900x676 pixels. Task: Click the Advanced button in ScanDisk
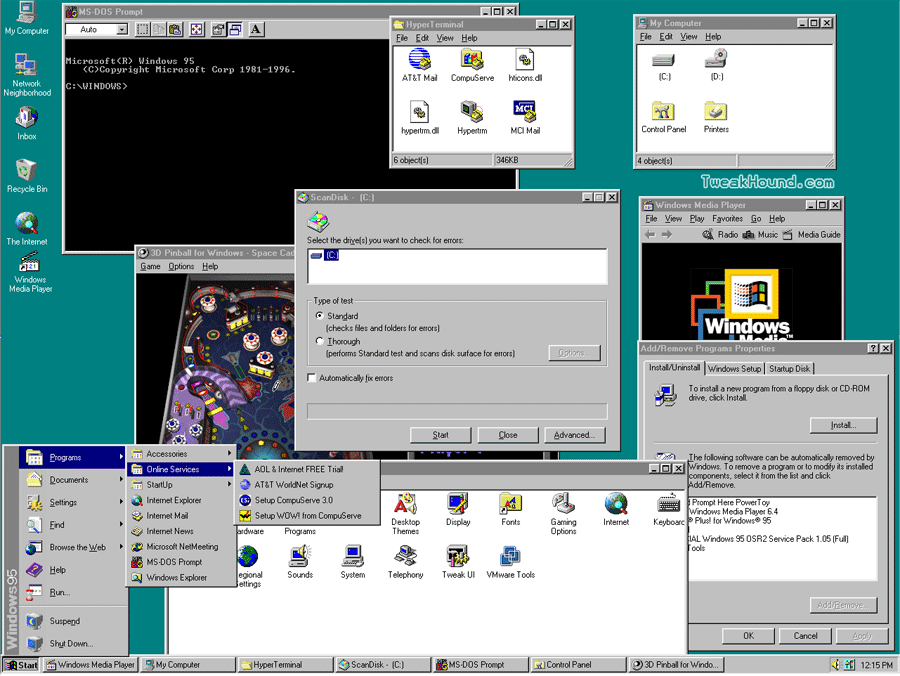(574, 435)
